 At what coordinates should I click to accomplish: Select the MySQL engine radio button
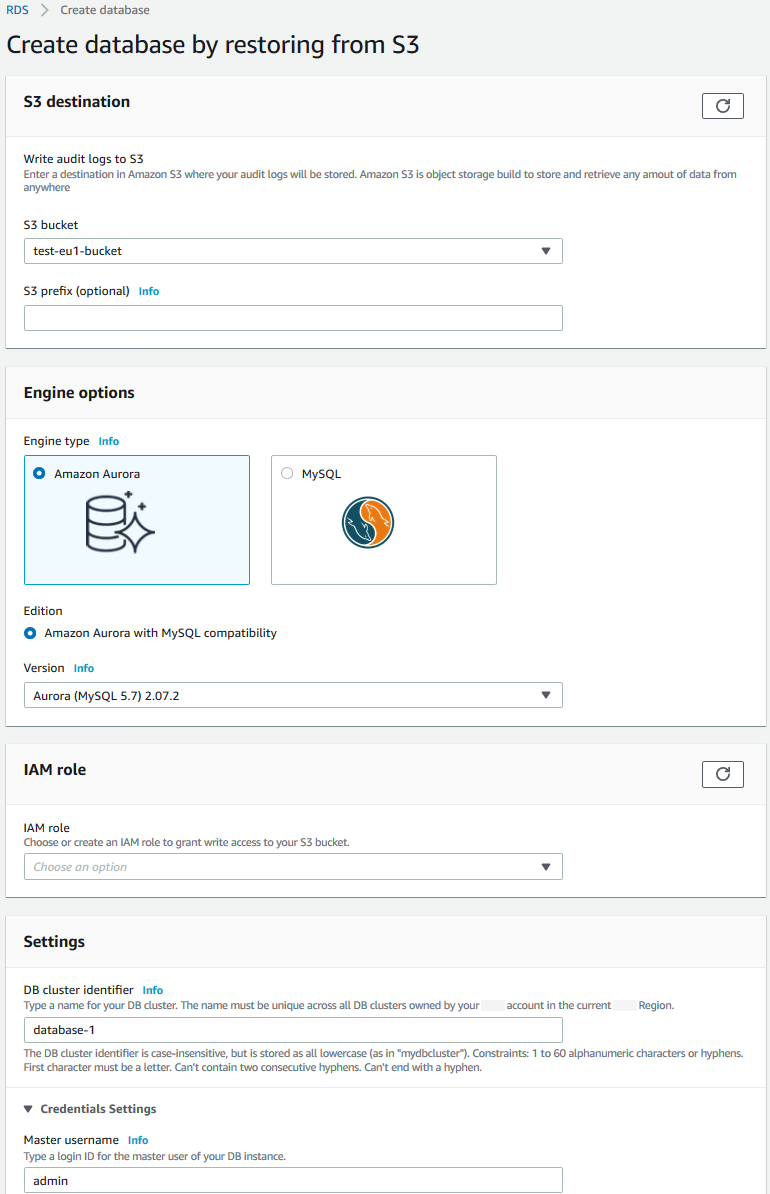pos(287,474)
